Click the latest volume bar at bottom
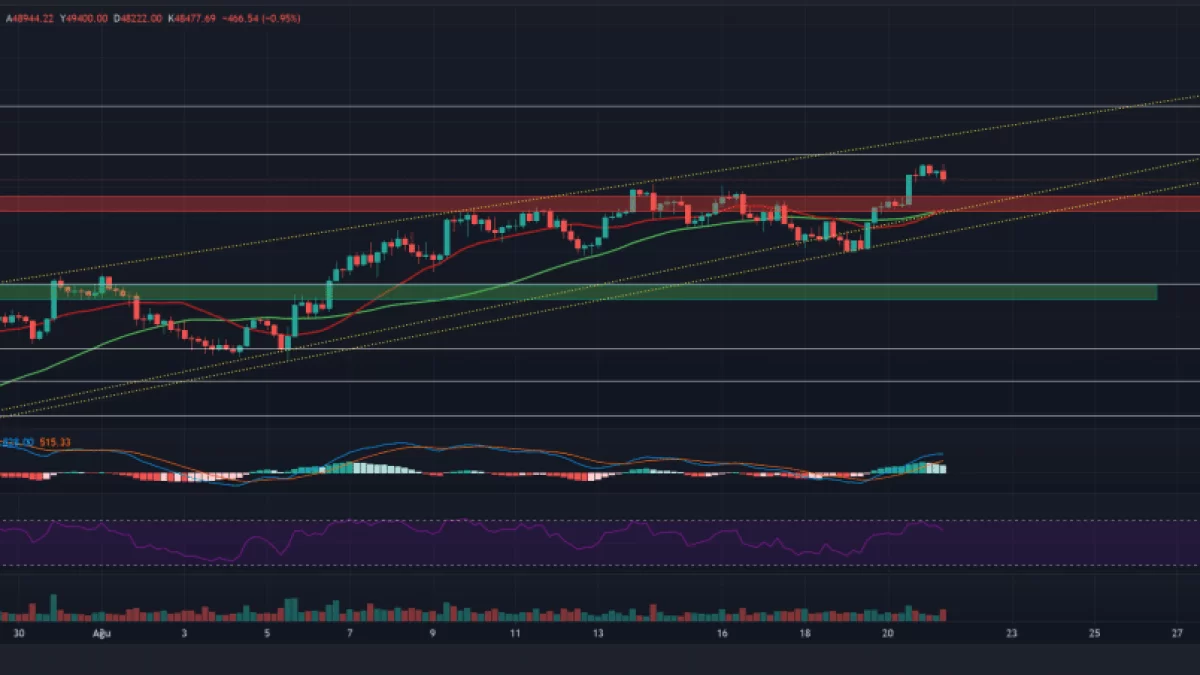 point(943,615)
